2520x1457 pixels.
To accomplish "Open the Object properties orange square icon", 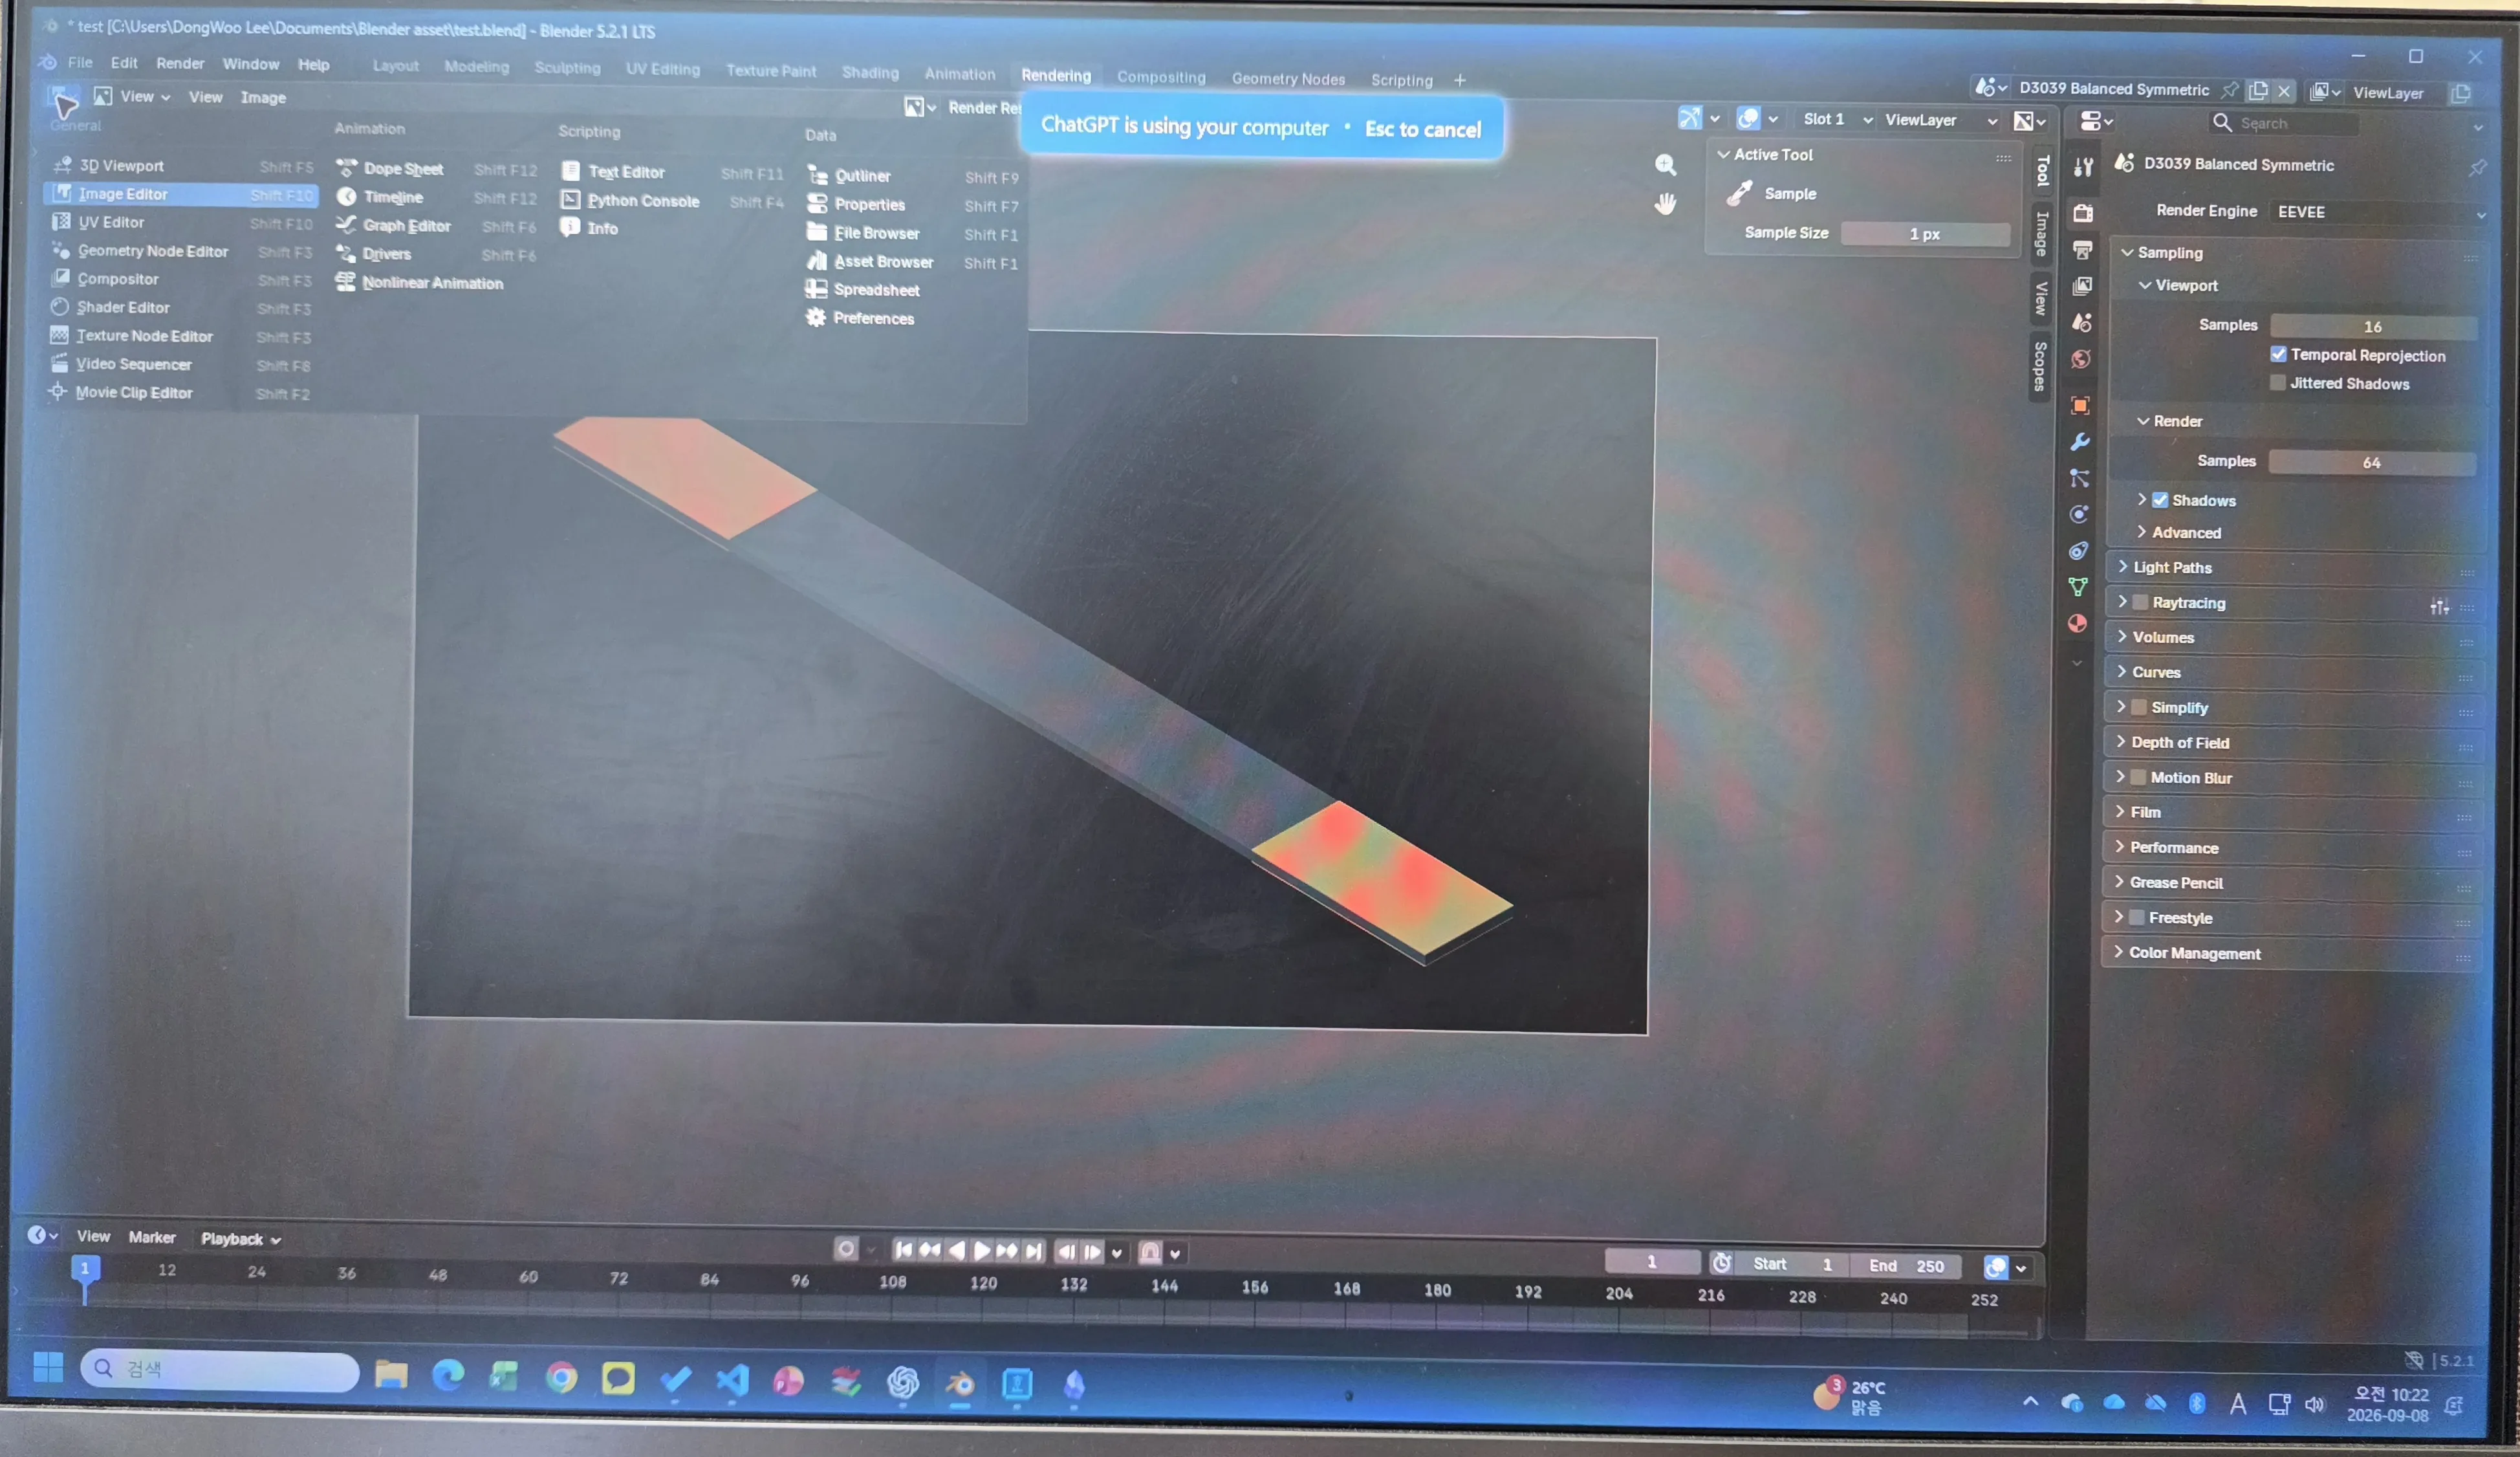I will coord(2080,405).
